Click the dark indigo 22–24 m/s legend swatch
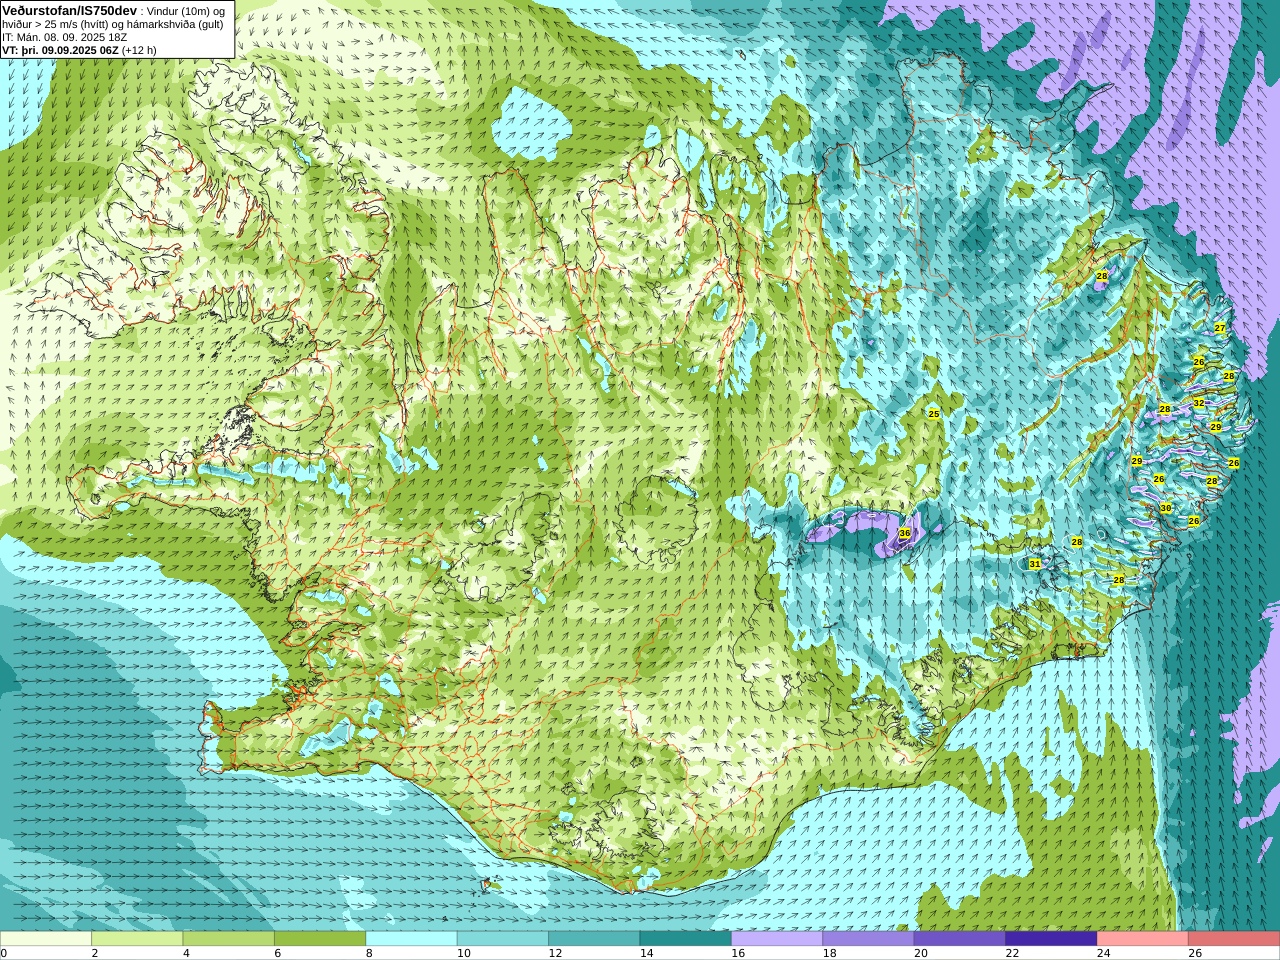Screen dimensions: 1280x960 click(x=1051, y=939)
